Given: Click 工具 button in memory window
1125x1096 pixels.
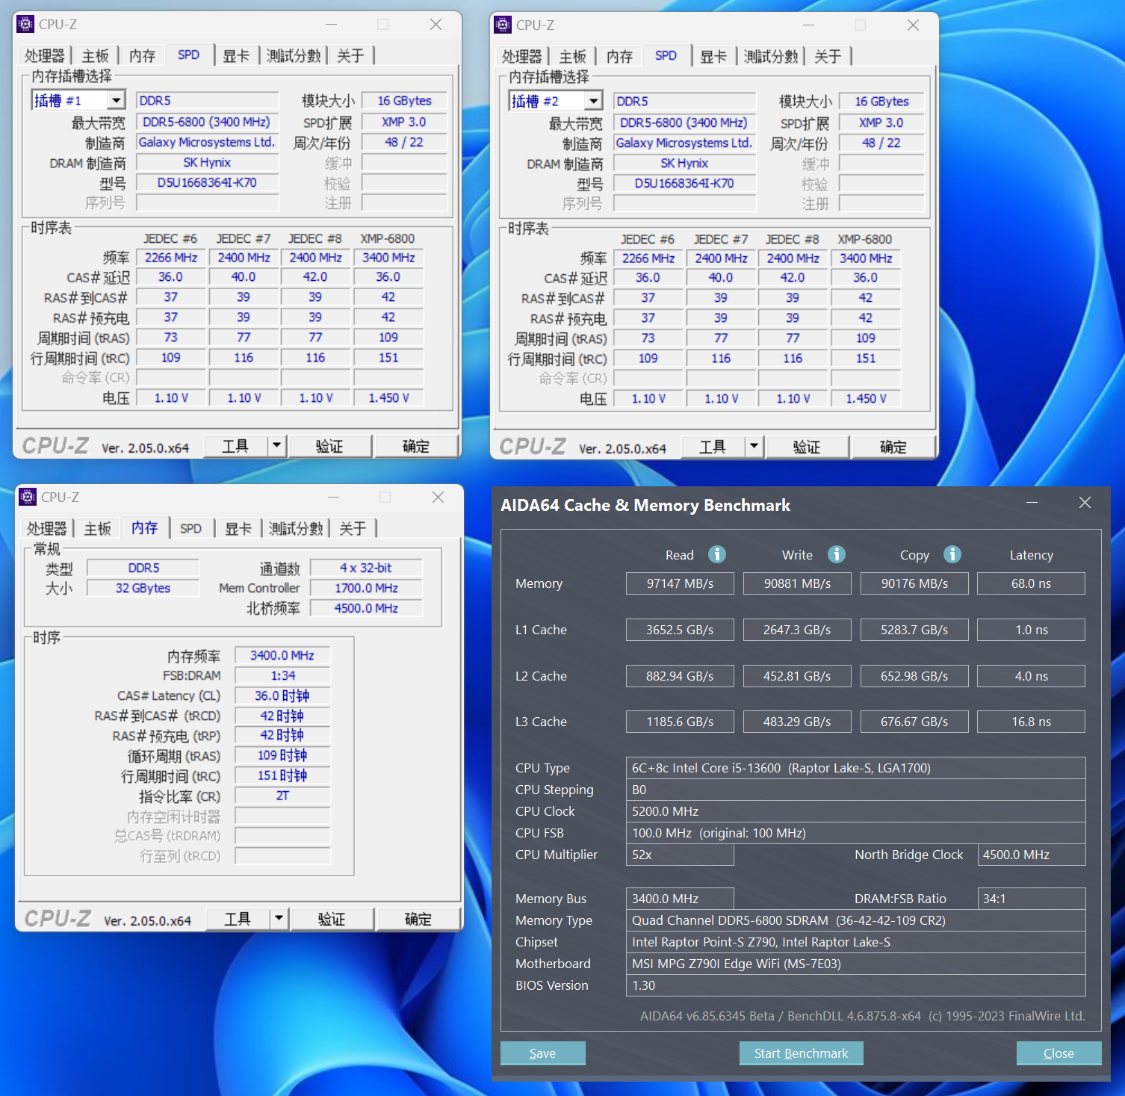Looking at the screenshot, I should (238, 919).
